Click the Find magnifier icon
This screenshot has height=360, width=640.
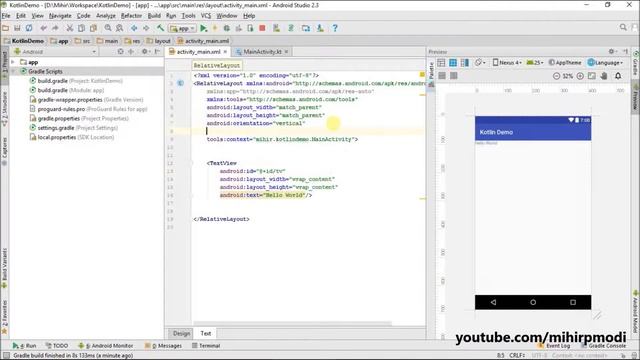pyautogui.click(x=108, y=28)
